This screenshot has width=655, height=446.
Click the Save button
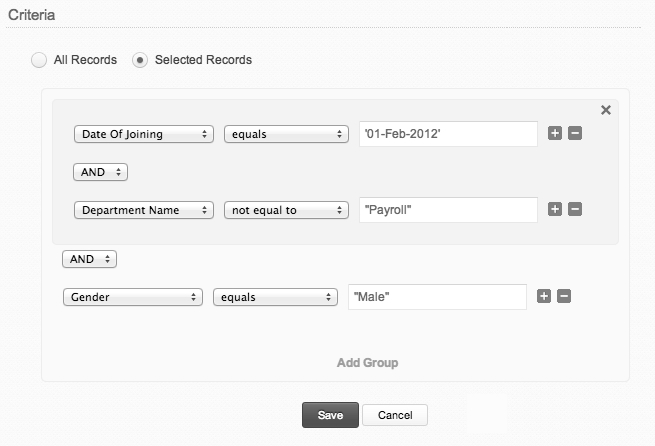(330, 415)
